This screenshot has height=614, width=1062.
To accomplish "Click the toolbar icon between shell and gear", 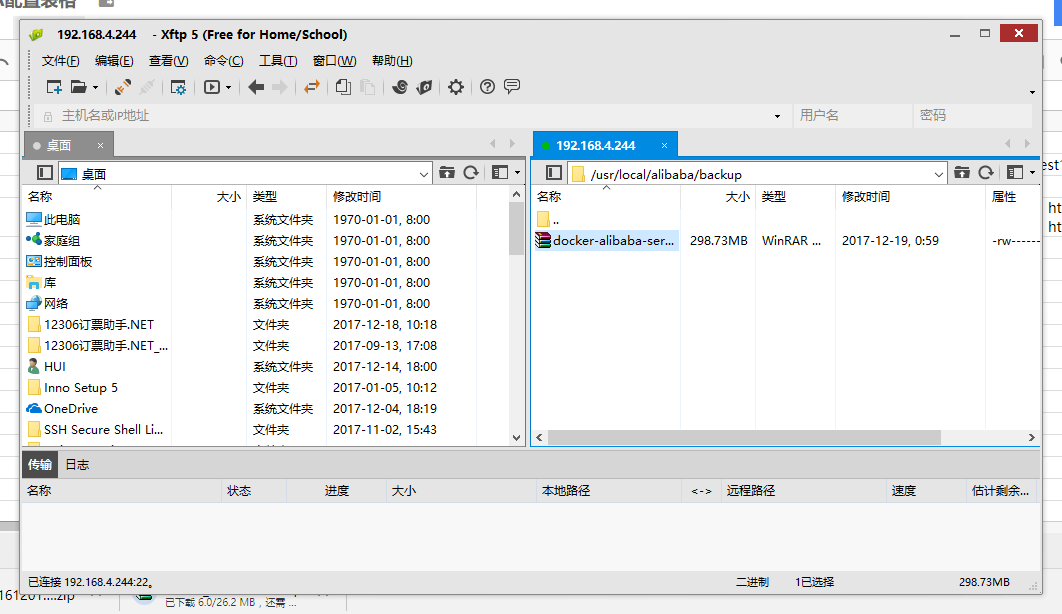I will [x=425, y=87].
